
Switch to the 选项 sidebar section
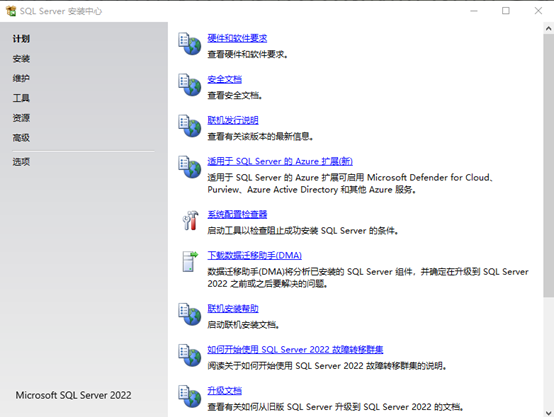(21, 162)
